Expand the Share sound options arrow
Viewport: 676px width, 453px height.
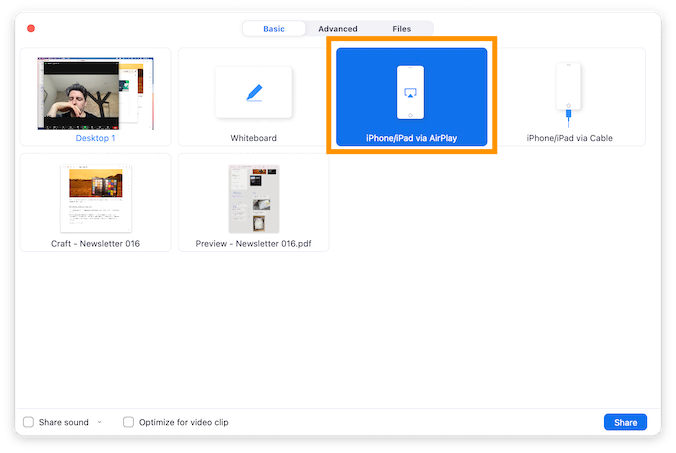coord(99,423)
